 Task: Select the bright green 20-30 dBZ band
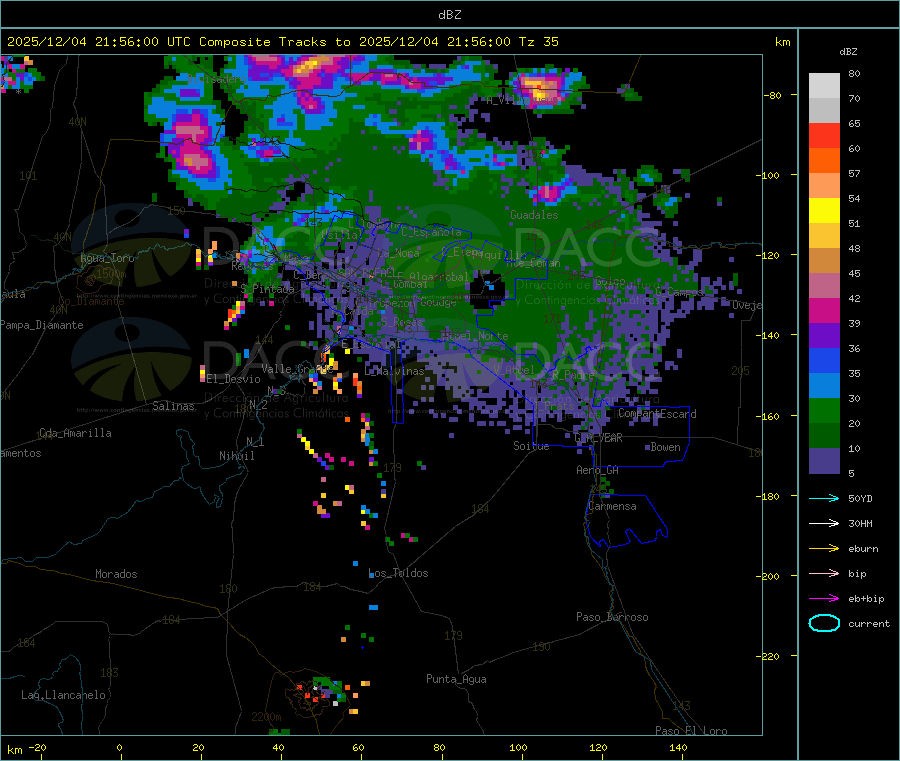pyautogui.click(x=824, y=411)
